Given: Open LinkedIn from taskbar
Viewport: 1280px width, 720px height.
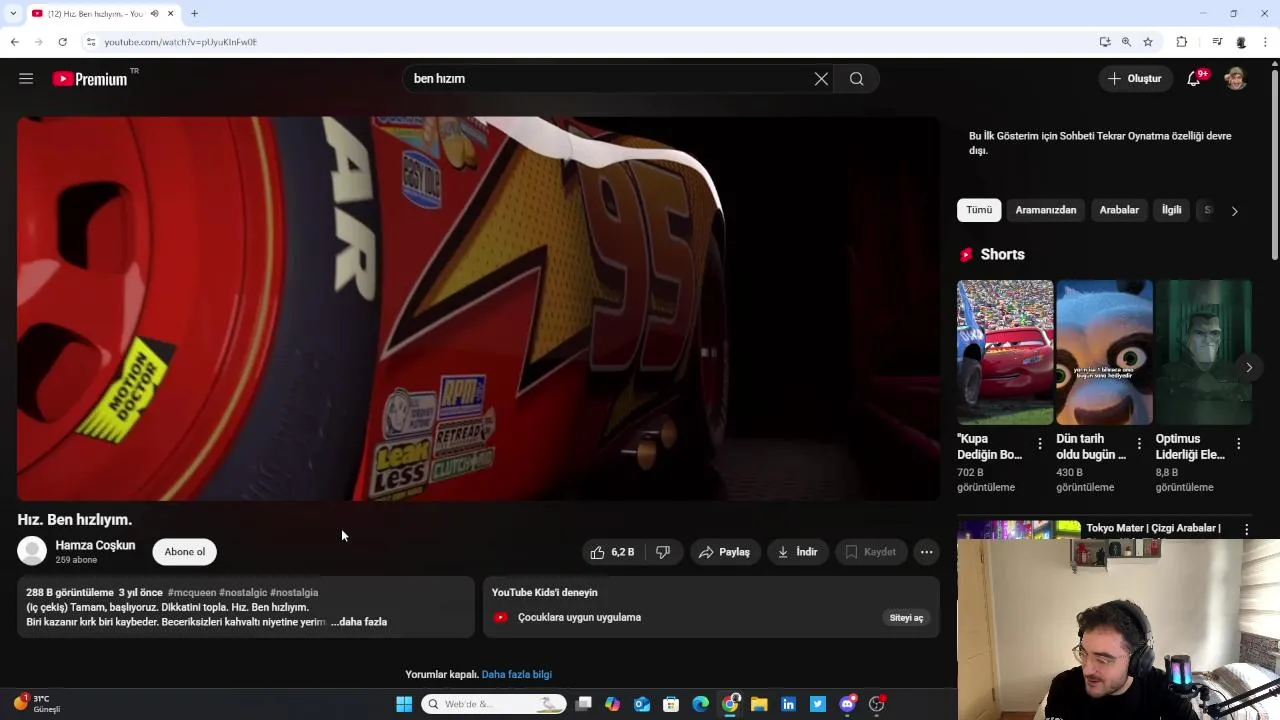Looking at the screenshot, I should pos(789,704).
